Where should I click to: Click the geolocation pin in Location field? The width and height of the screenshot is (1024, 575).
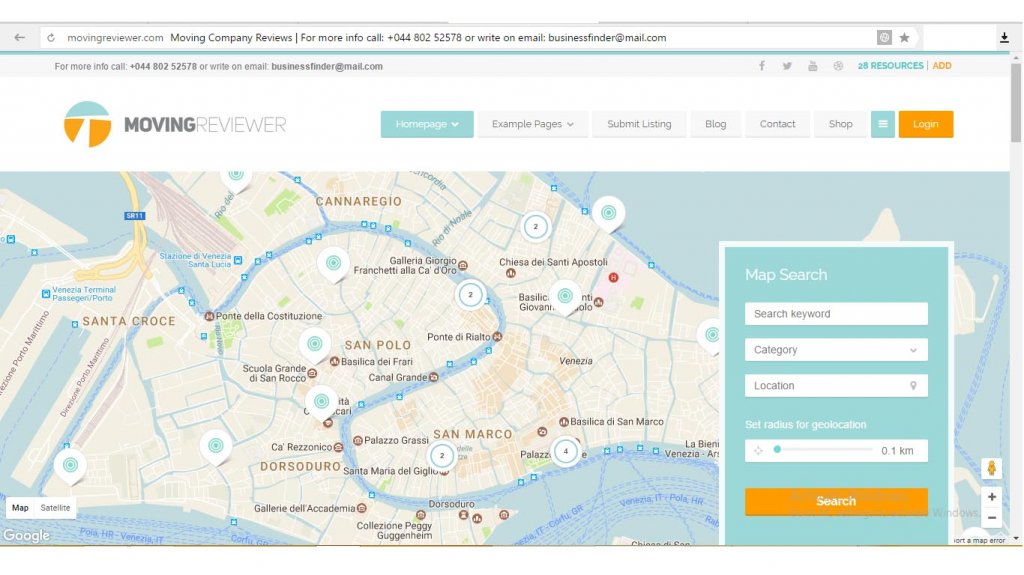pos(913,386)
